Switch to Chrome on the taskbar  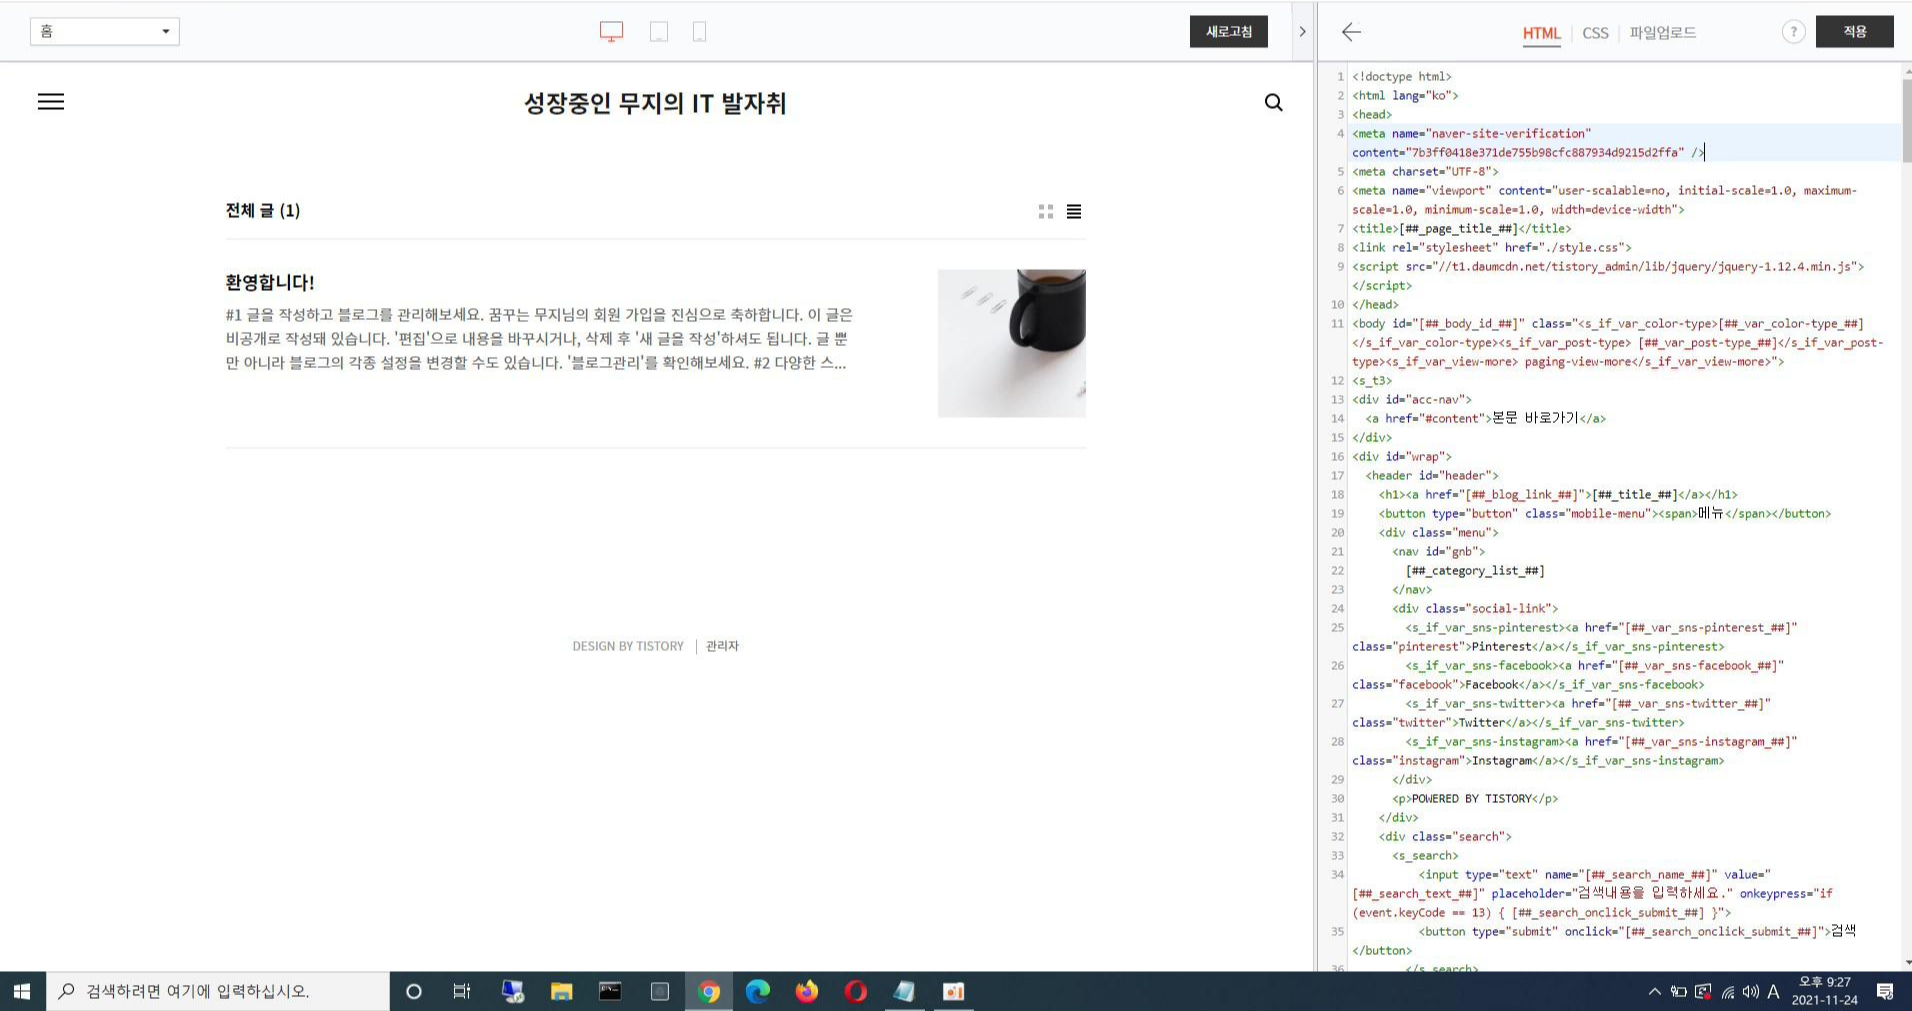(x=709, y=991)
